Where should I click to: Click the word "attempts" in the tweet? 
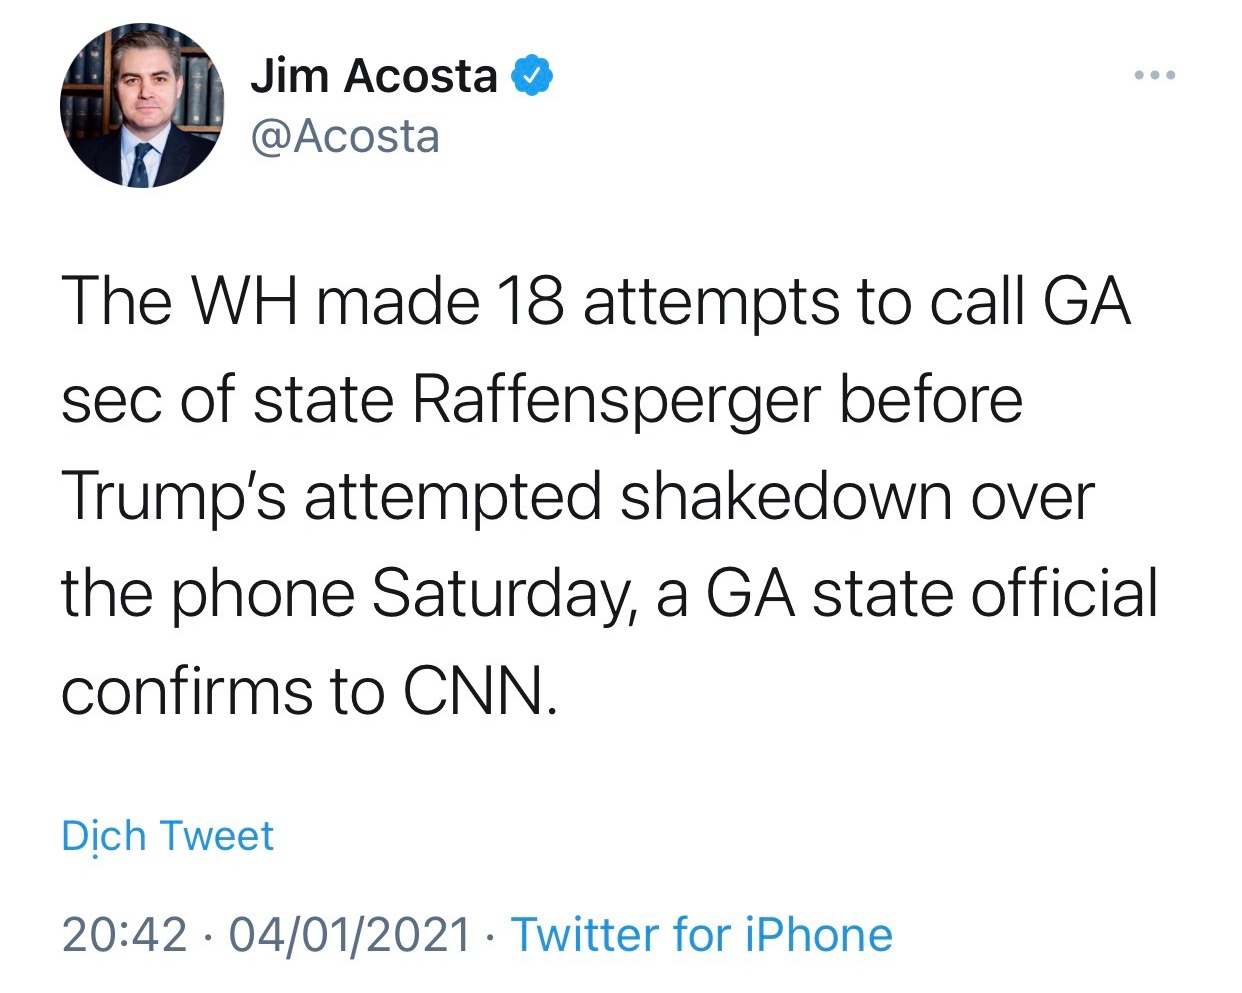[711, 302]
